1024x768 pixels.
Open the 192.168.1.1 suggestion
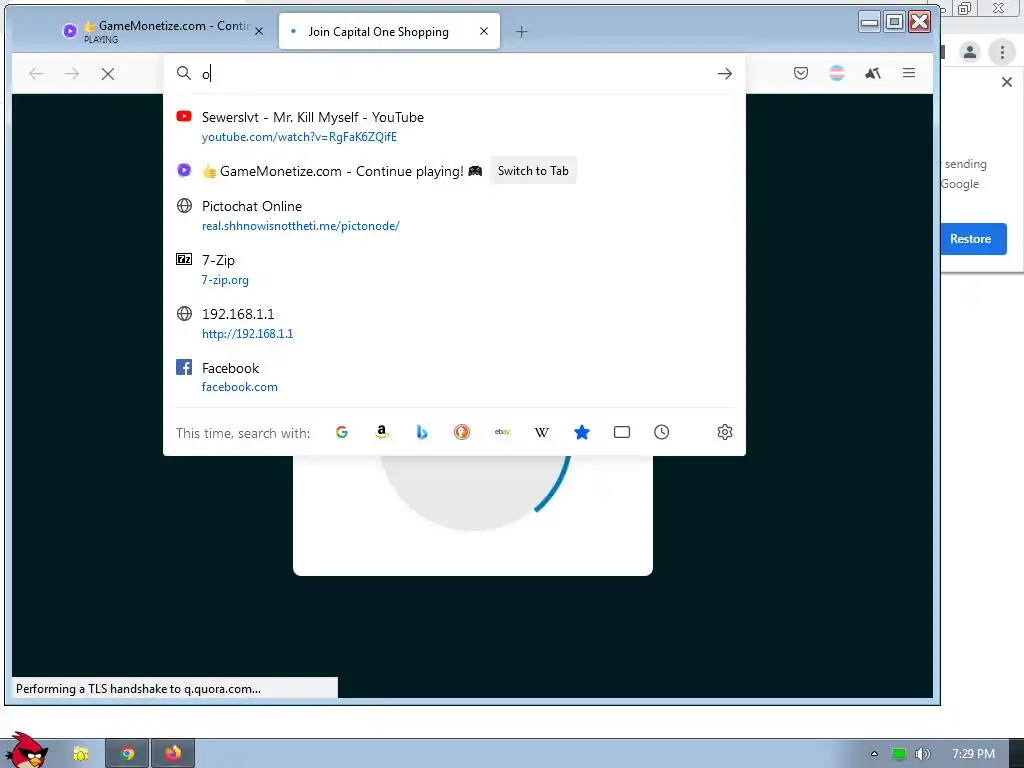[455, 323]
